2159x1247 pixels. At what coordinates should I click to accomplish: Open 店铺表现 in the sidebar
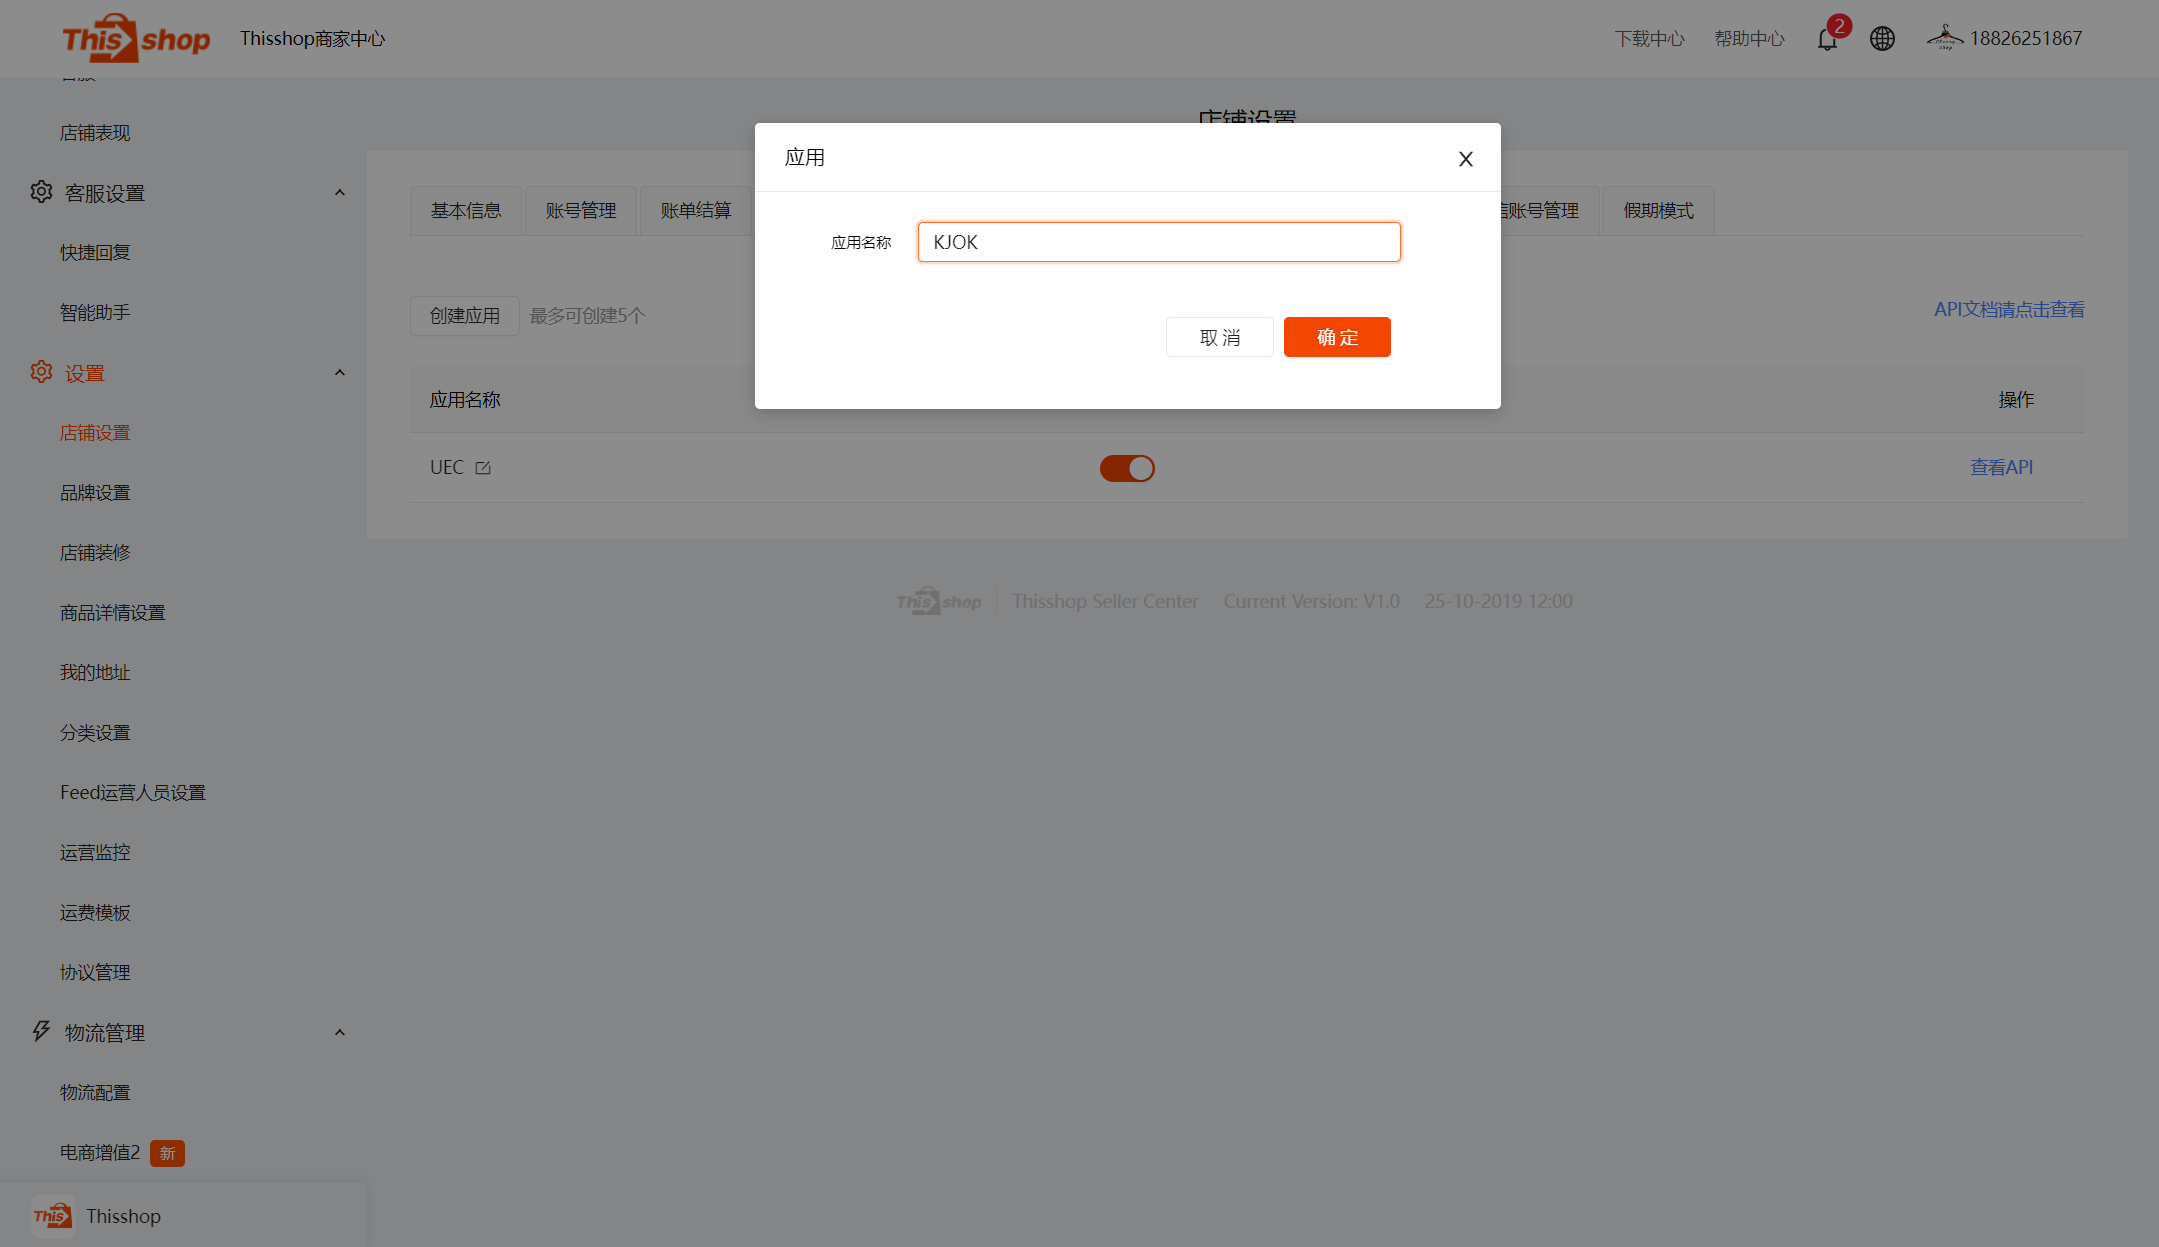point(95,133)
